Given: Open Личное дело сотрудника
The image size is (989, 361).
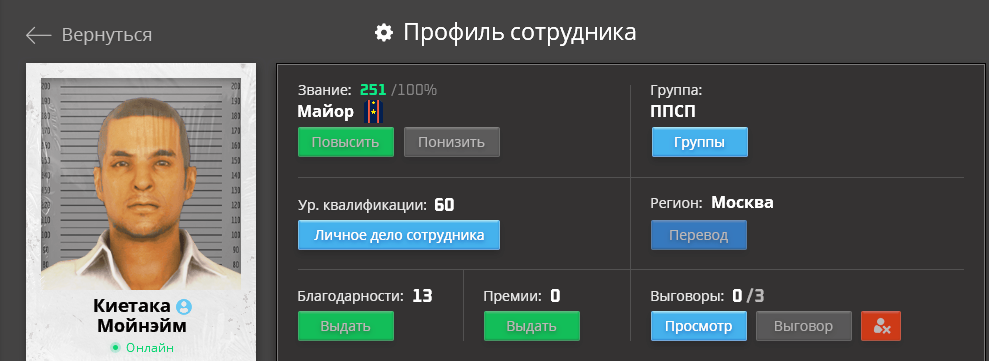Looking at the screenshot, I should (x=399, y=235).
